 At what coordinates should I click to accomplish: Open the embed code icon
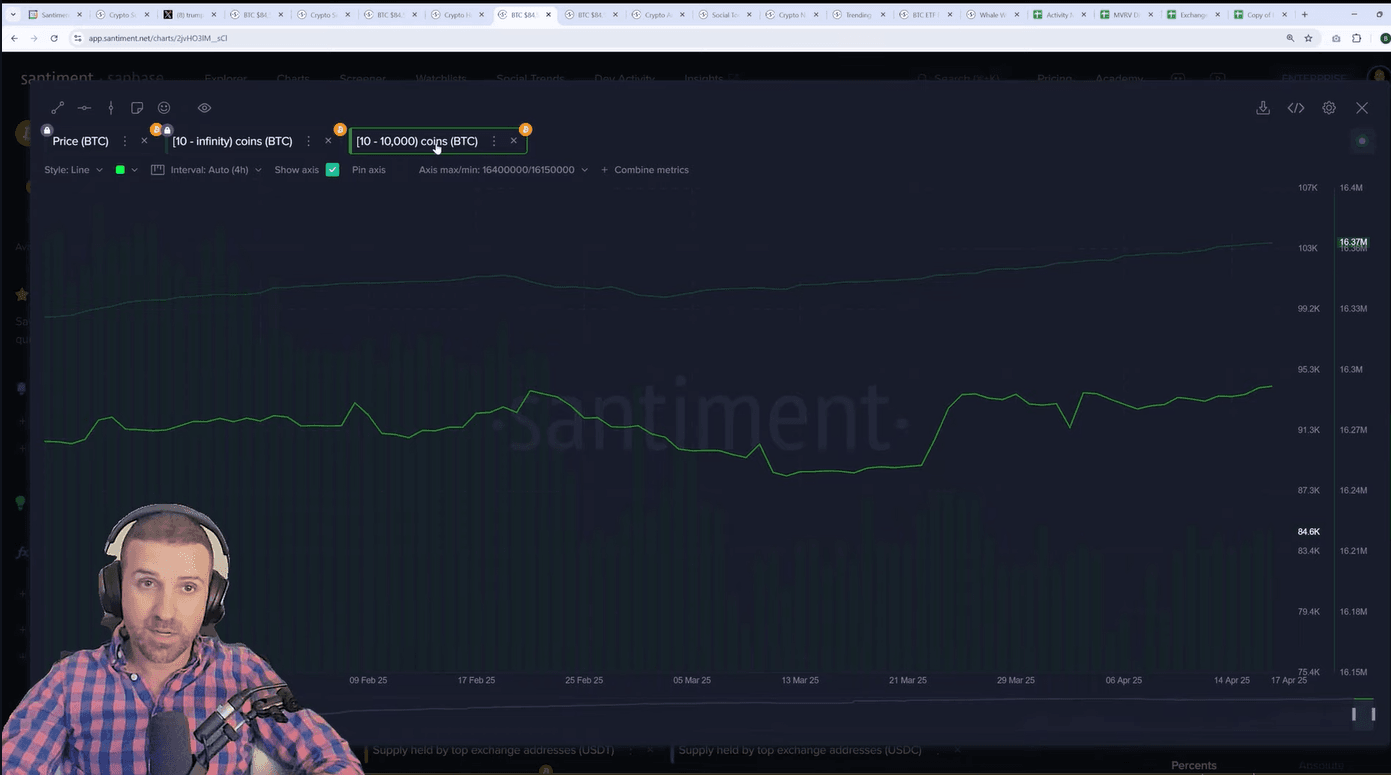coord(1296,108)
